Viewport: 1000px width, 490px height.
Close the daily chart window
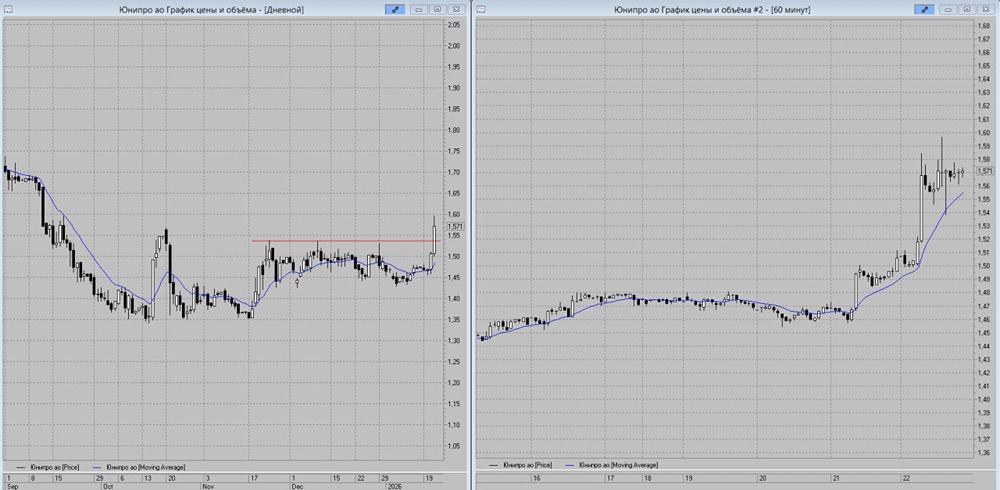(455, 8)
